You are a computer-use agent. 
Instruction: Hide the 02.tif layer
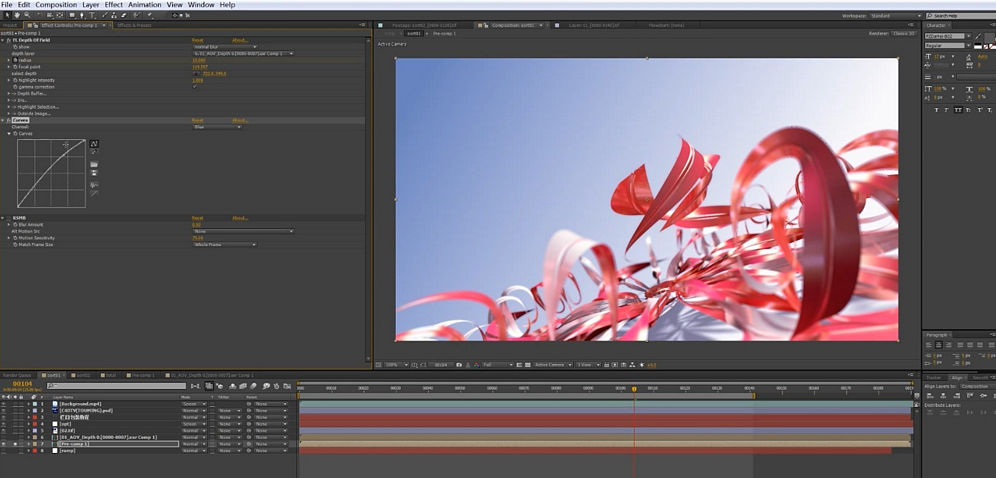[x=4, y=430]
